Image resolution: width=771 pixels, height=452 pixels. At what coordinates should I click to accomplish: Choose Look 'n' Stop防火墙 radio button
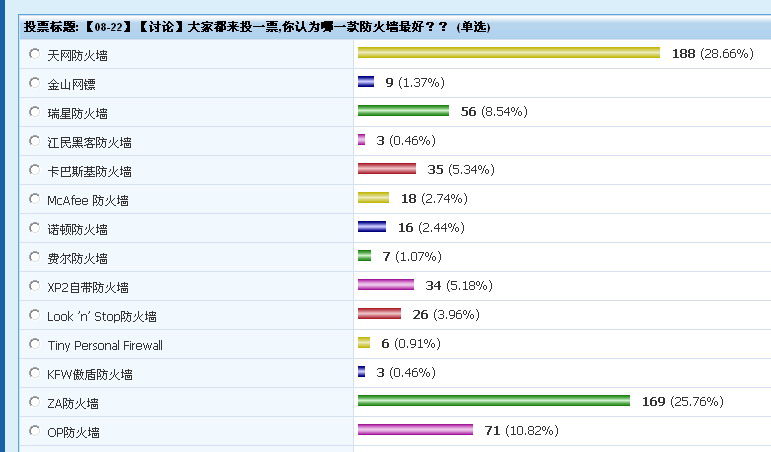[35, 315]
